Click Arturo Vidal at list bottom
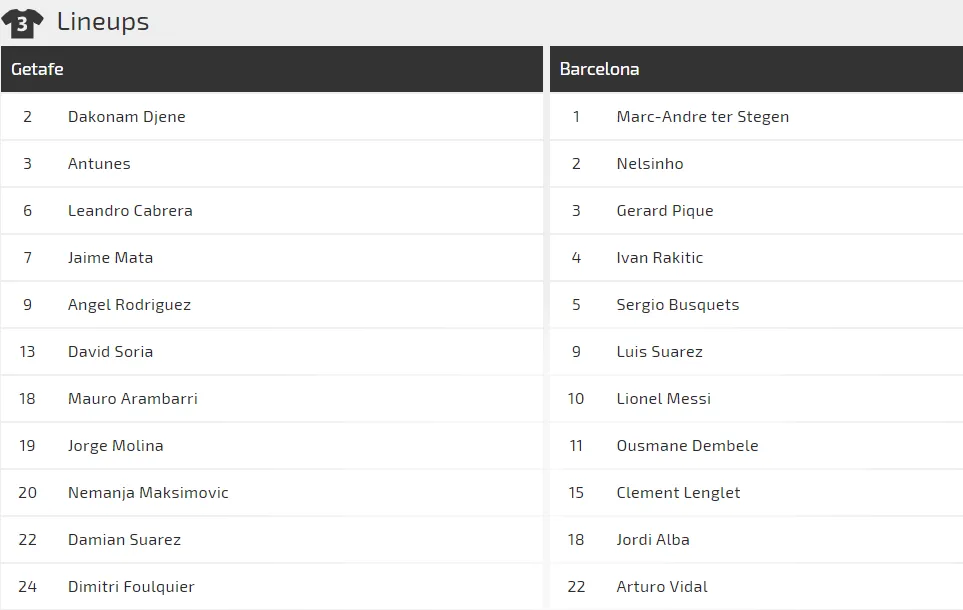Viewport: 963px width, 610px height. (661, 587)
